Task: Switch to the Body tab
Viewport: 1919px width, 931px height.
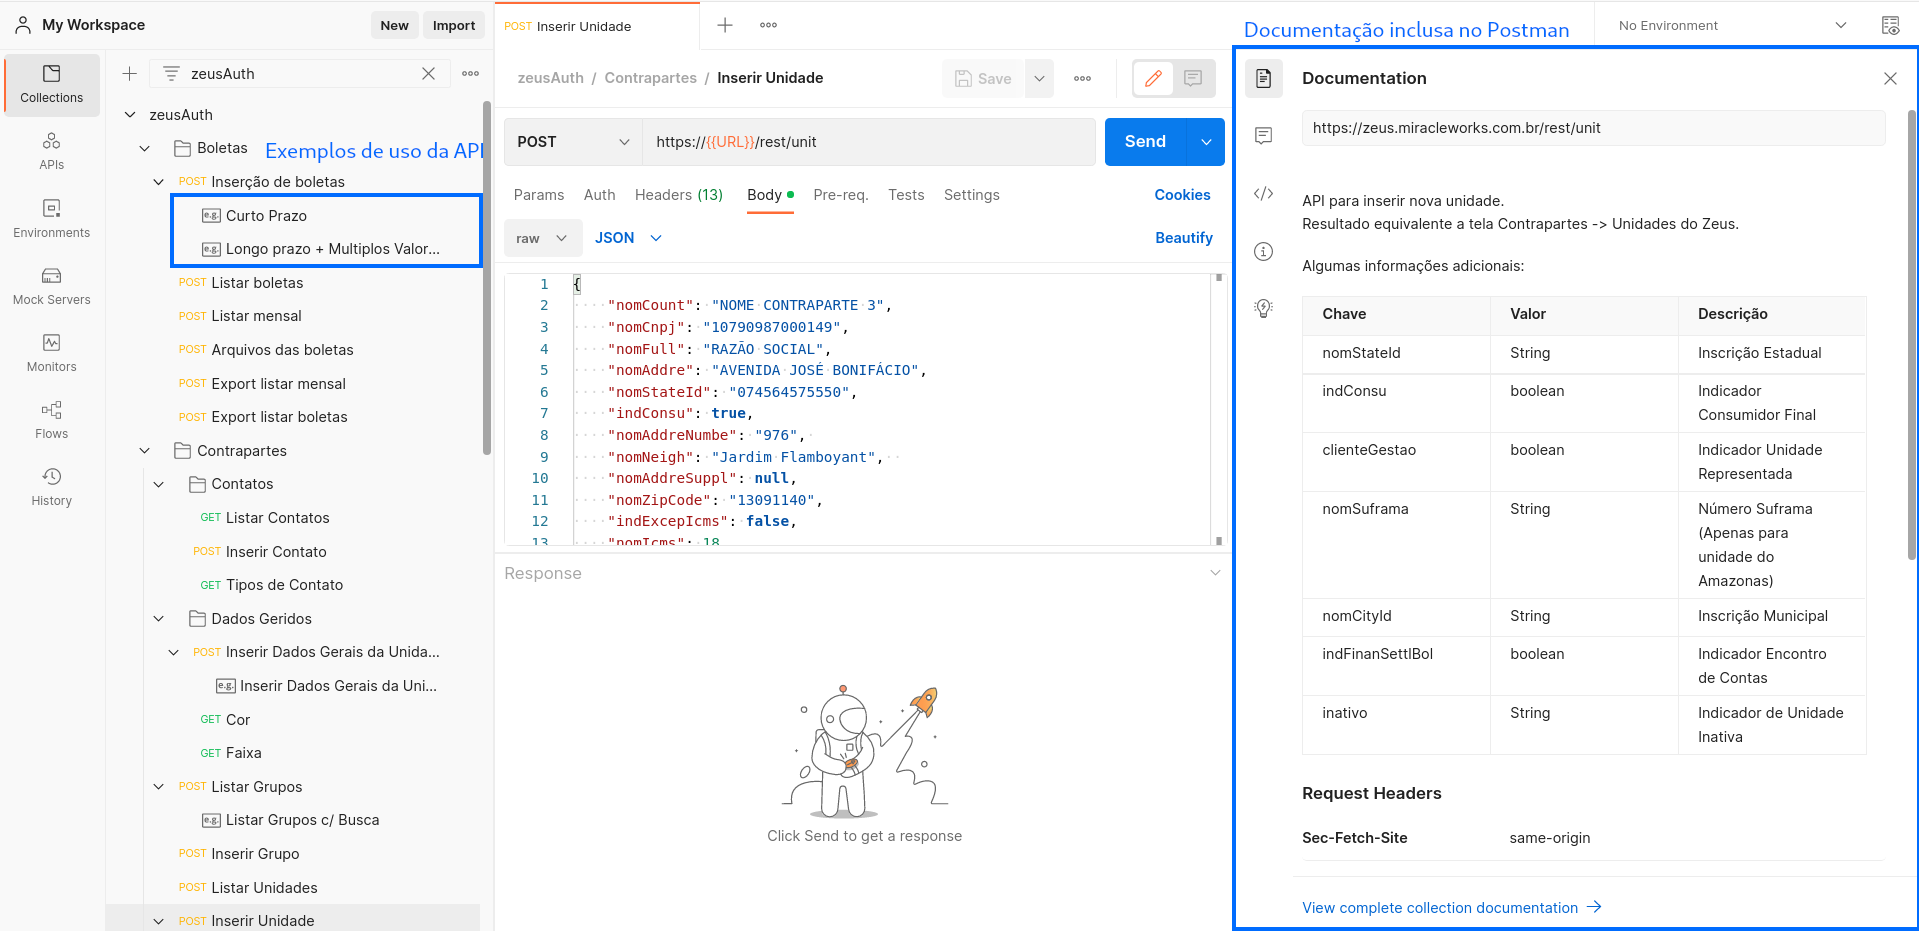Action: pyautogui.click(x=770, y=195)
